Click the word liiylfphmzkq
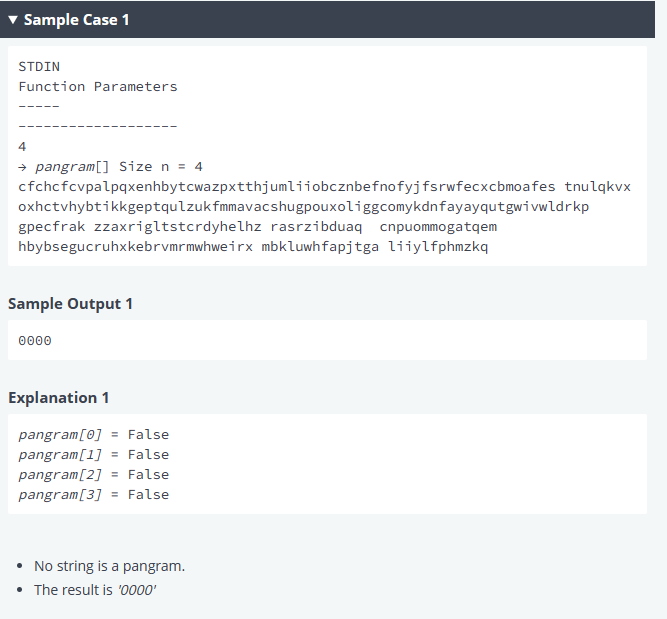This screenshot has width=667, height=619. (x=438, y=247)
